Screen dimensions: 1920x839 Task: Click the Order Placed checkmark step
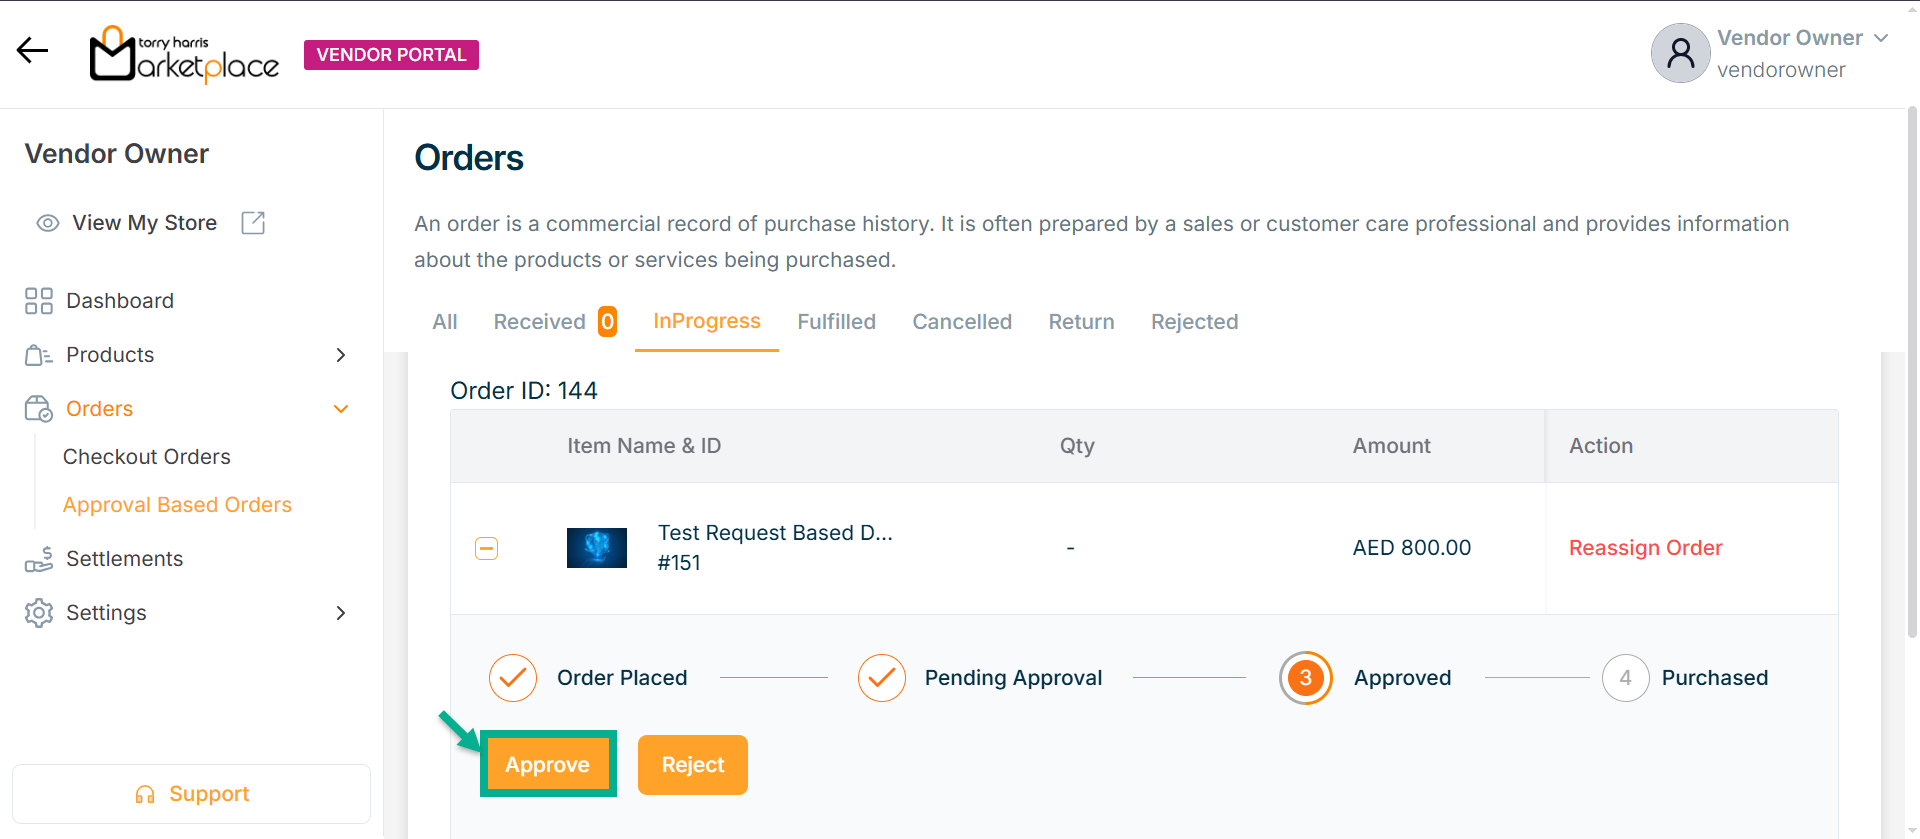coord(513,678)
